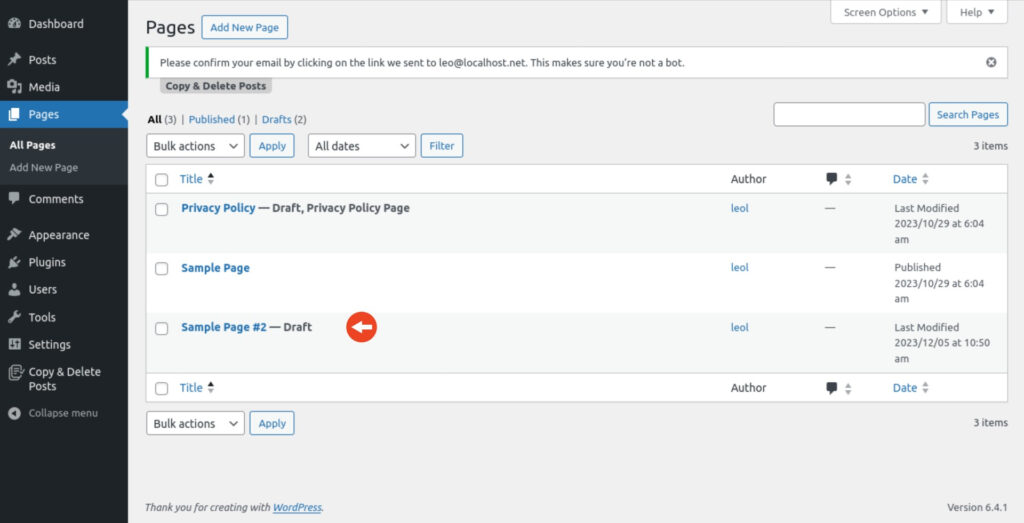This screenshot has width=1024, height=523.
Task: Go to Posts in the sidebar
Action: [x=42, y=59]
